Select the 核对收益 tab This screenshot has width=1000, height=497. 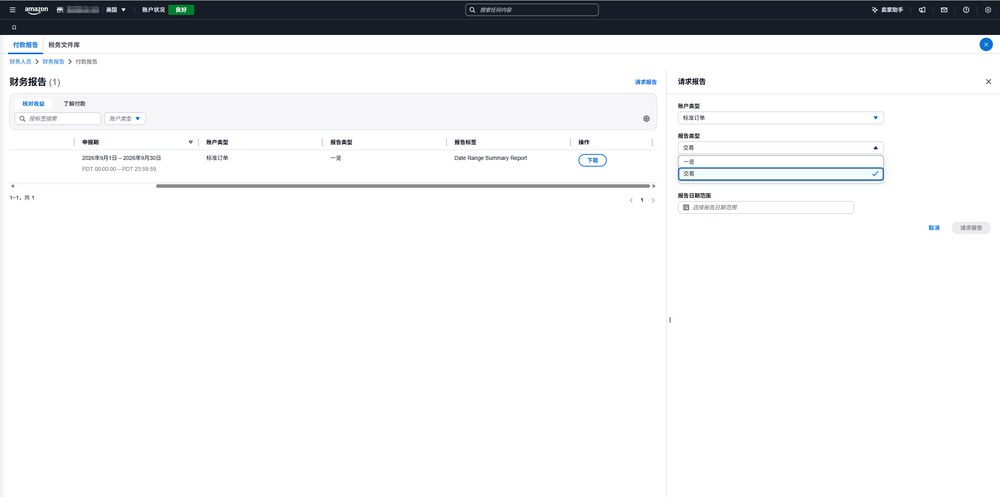click(x=33, y=103)
